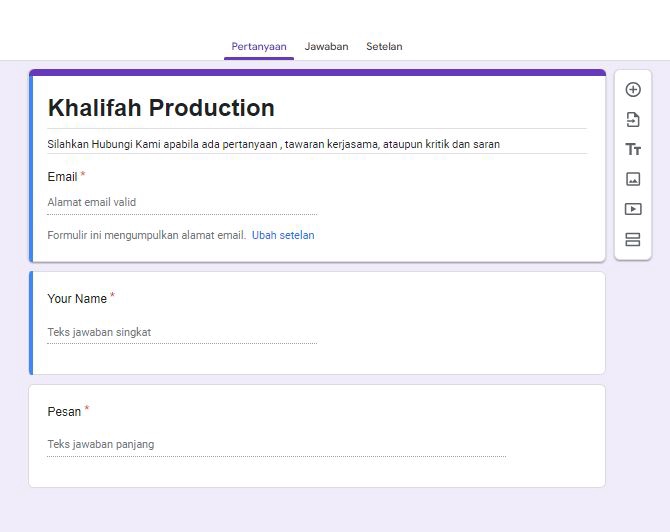Add a video to the form
Image resolution: width=670 pixels, height=532 pixels.
pos(633,209)
